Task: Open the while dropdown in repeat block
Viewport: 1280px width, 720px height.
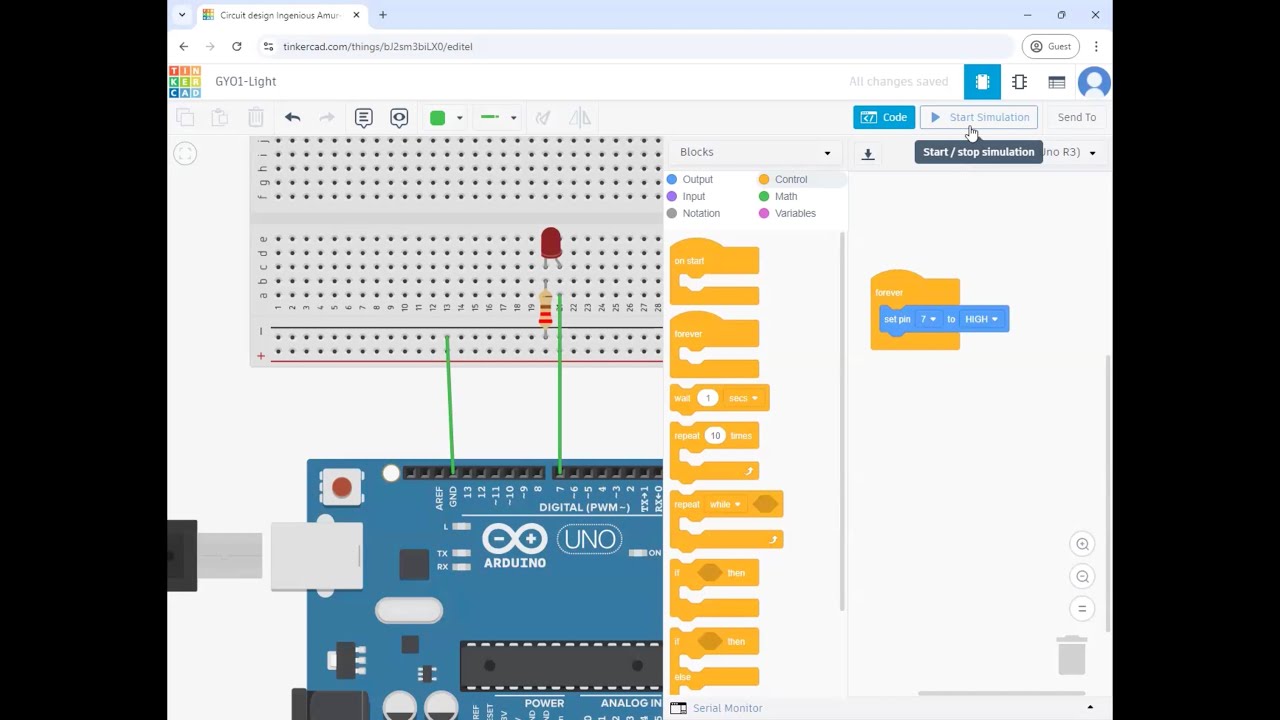Action: (726, 504)
